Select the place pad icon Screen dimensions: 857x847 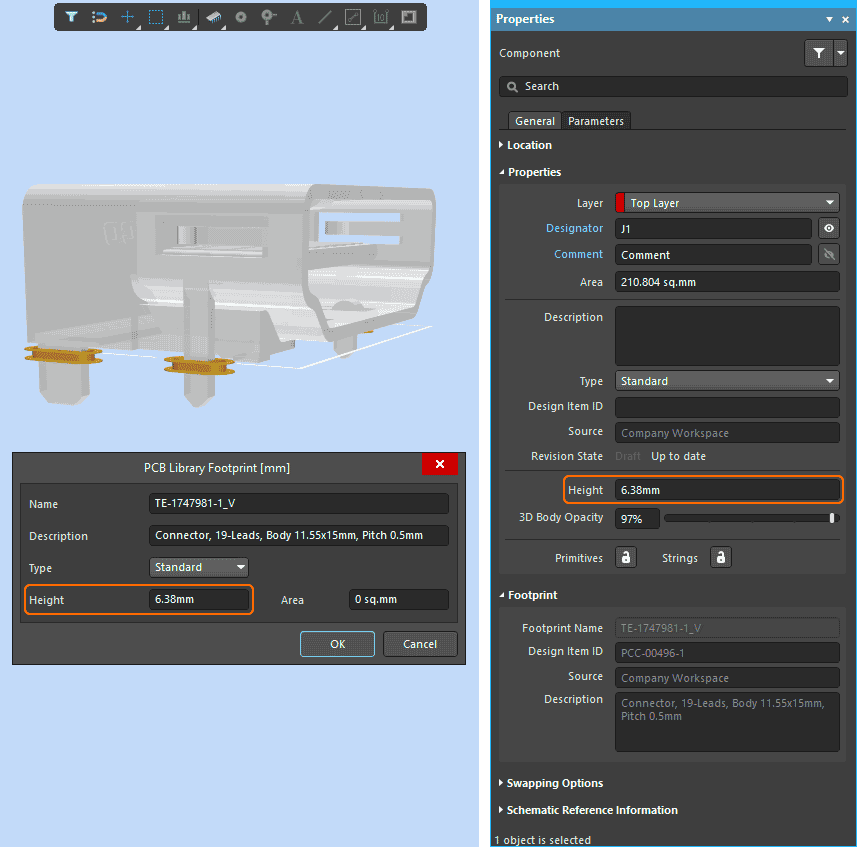point(240,17)
